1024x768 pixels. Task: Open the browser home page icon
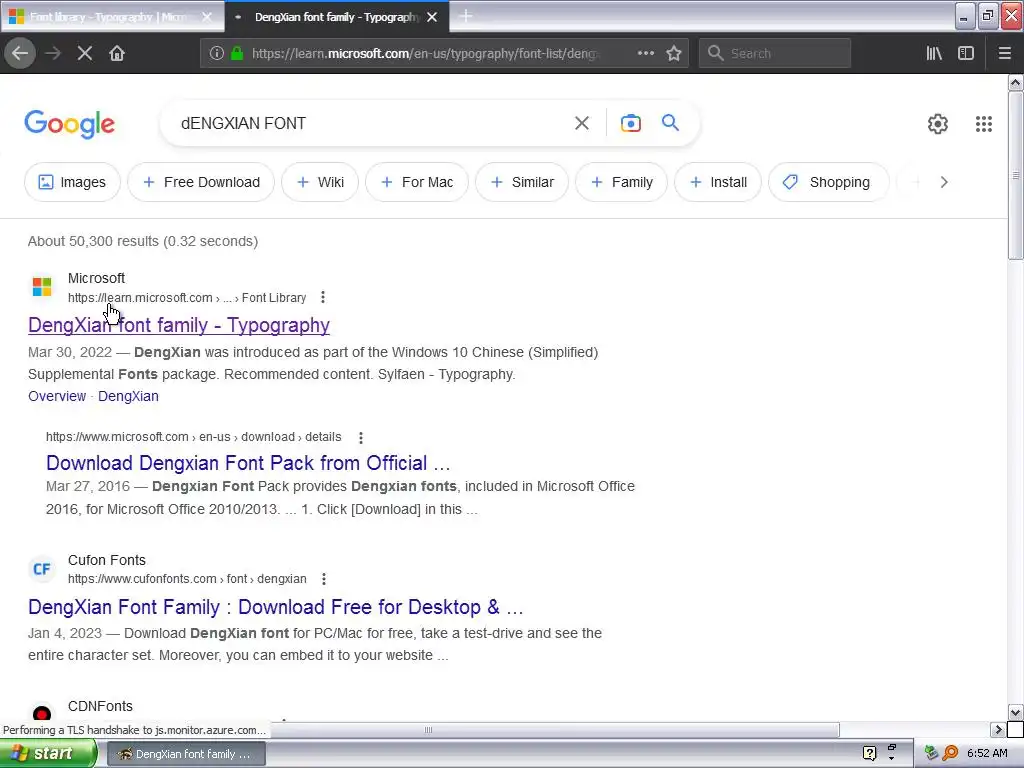click(117, 53)
